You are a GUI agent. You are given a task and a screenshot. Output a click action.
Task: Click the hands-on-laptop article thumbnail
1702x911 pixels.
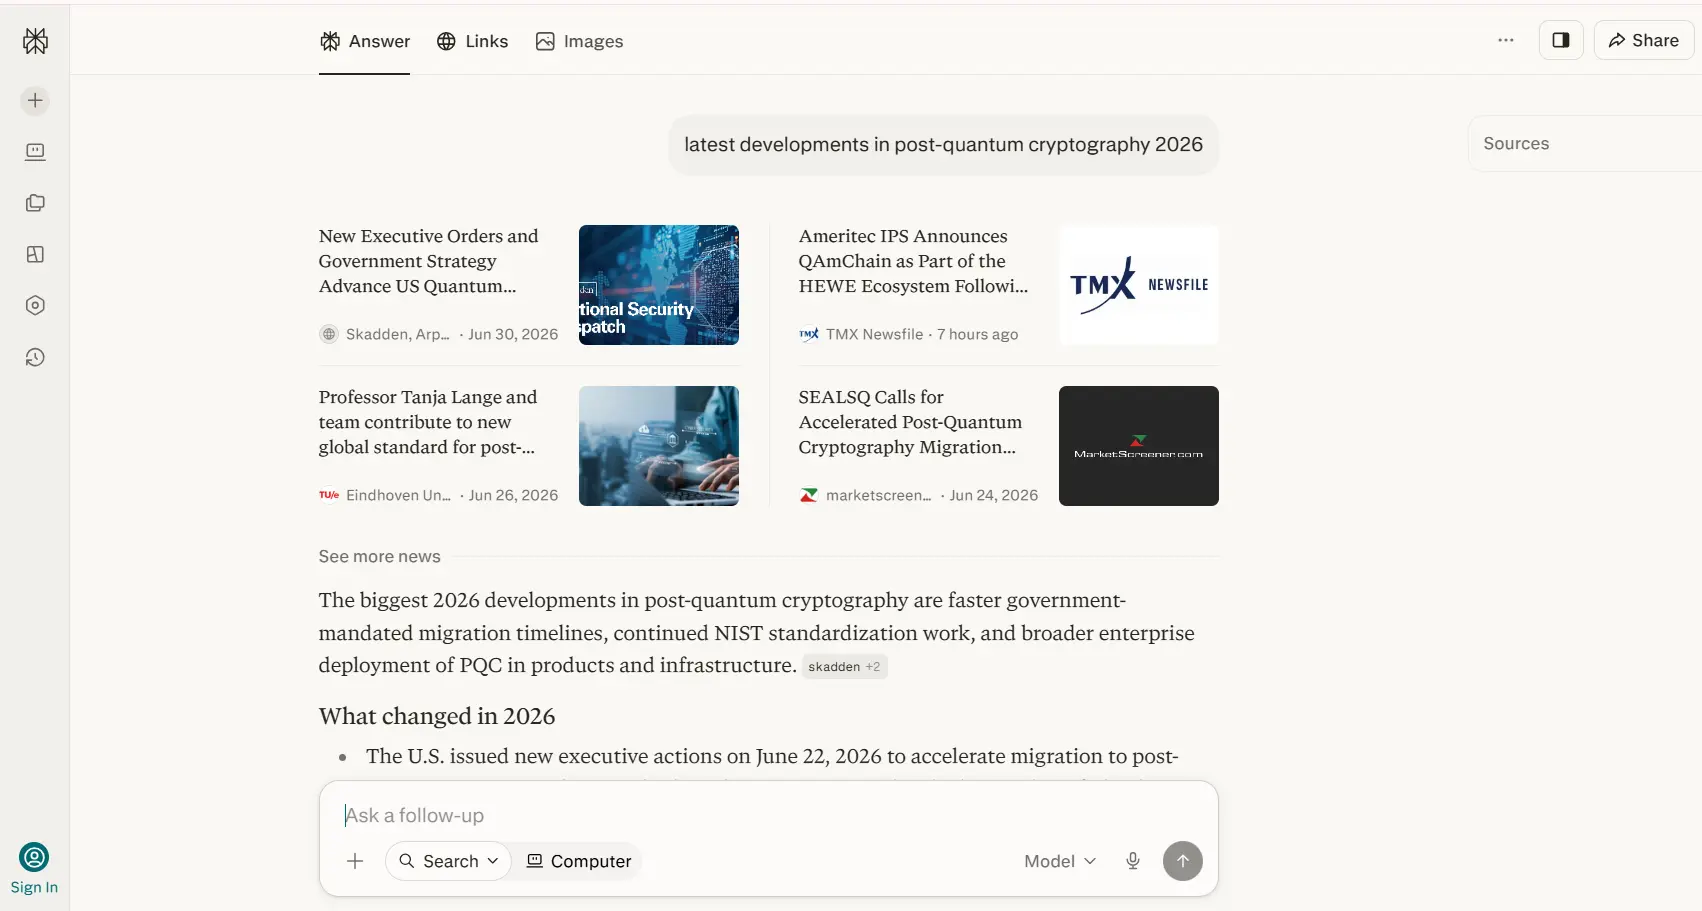659,446
